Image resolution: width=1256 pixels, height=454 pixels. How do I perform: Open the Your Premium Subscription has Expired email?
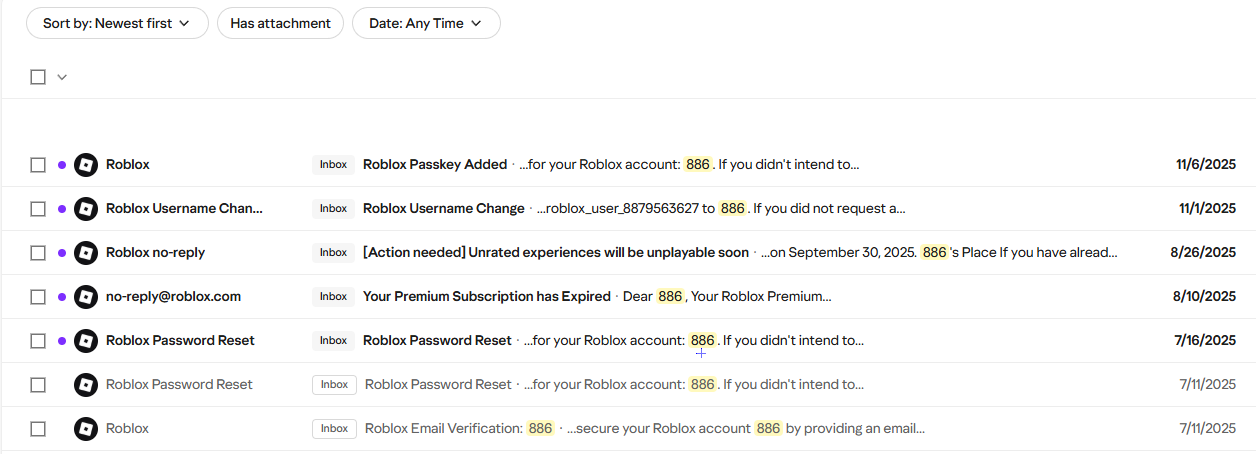pos(486,297)
